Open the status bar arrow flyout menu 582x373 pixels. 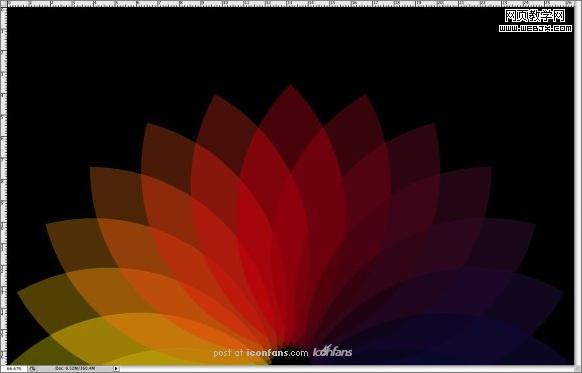coord(116,369)
